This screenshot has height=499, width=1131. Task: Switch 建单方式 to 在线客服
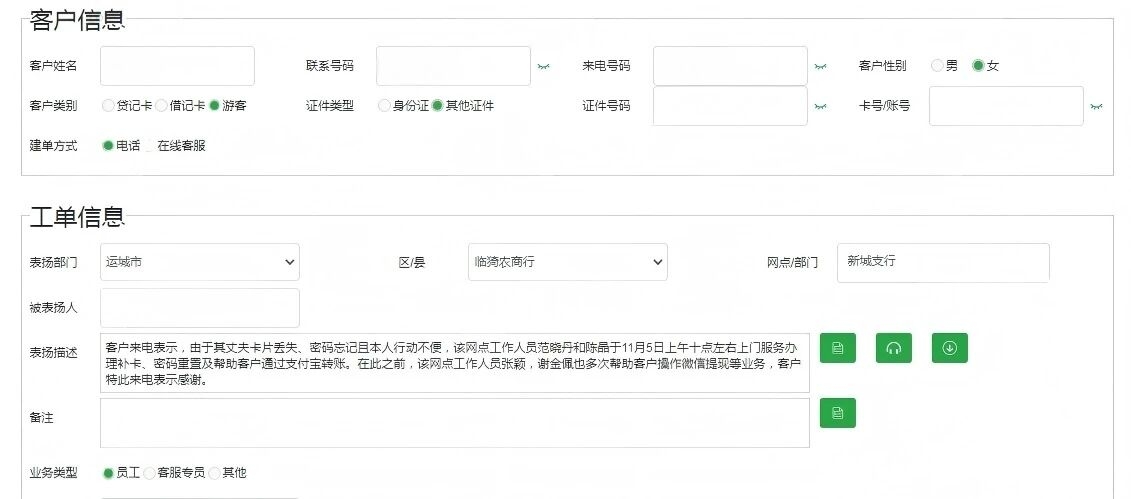coord(150,146)
